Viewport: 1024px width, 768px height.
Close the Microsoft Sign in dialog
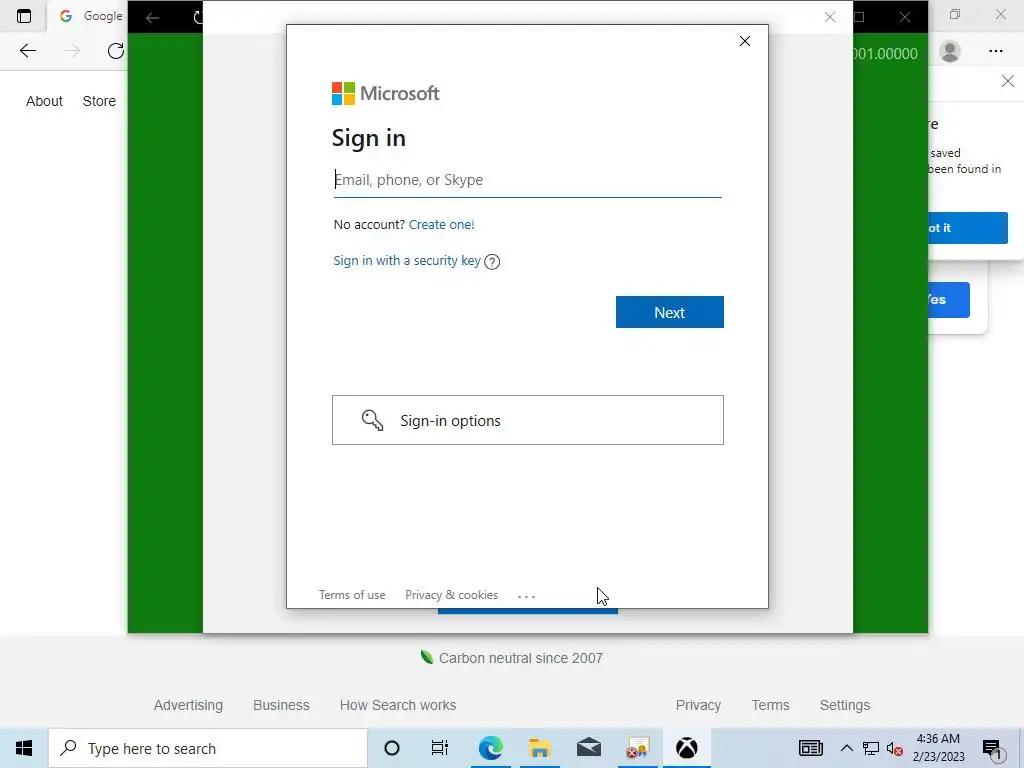(744, 41)
